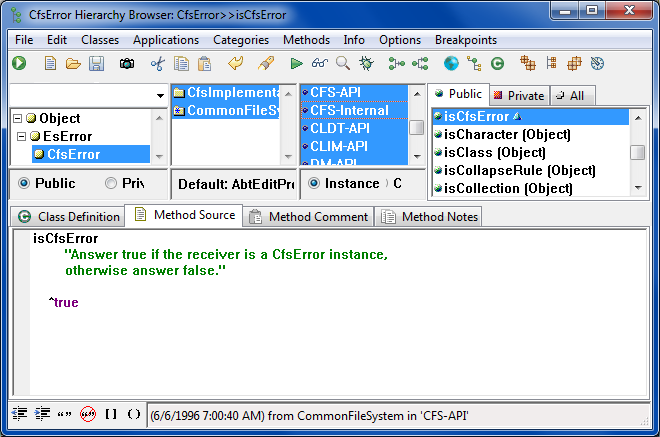Viewport: 660px width, 437px height.
Task: Switch to the Method Comment tab
Action: [309, 217]
